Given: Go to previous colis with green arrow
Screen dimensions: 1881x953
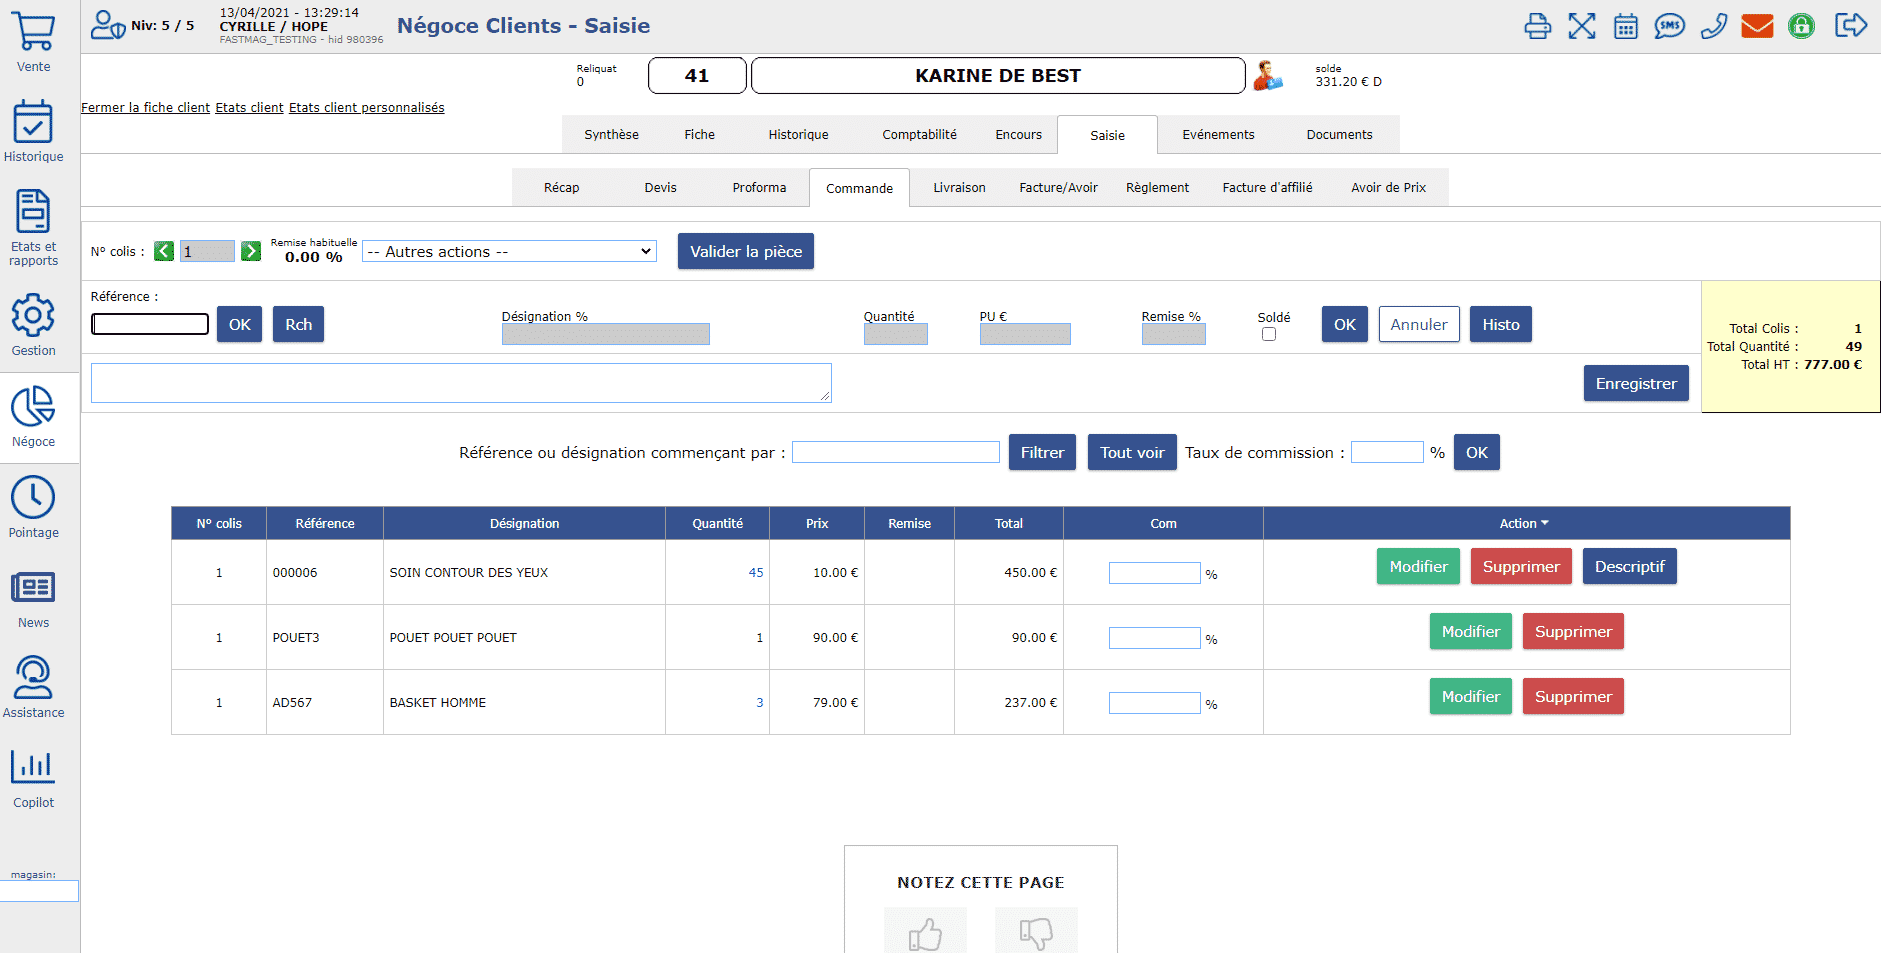Looking at the screenshot, I should tap(164, 251).
